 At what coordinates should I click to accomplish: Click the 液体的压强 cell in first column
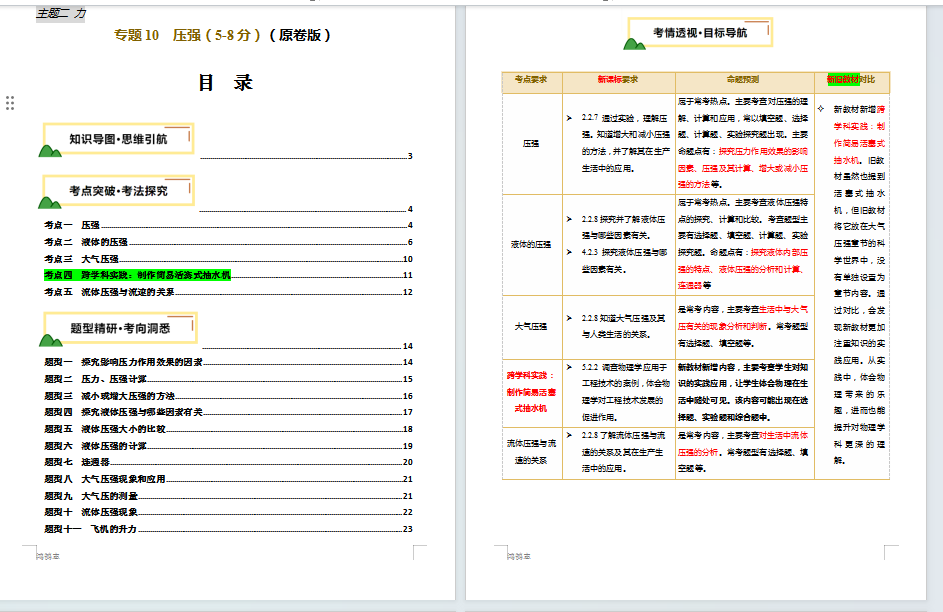(x=531, y=244)
